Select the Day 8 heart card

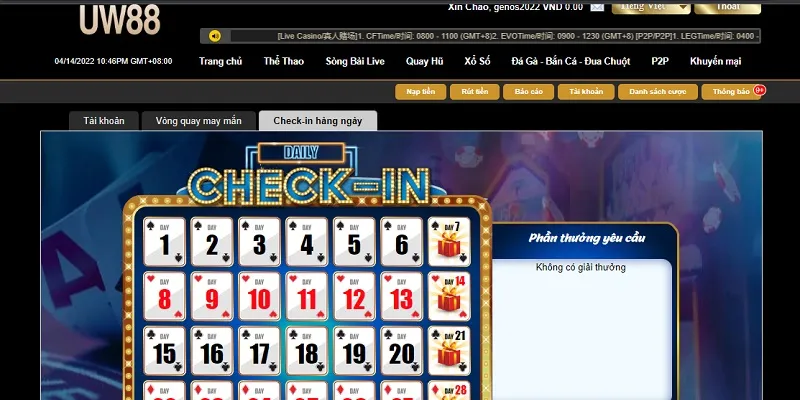tap(164, 296)
